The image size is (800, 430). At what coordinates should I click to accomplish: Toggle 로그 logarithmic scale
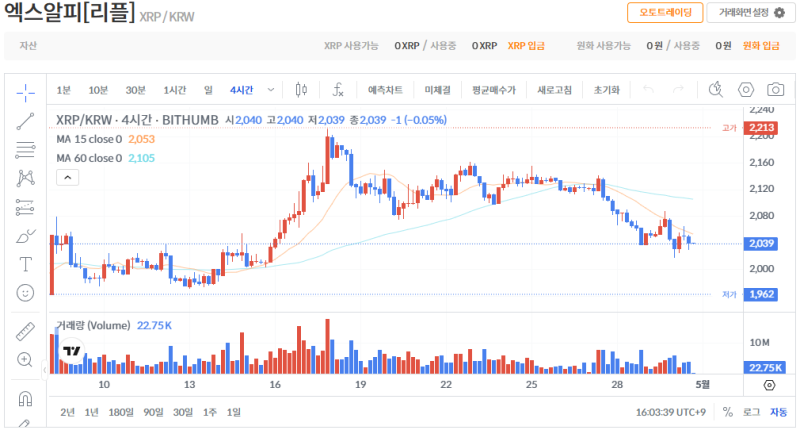751,412
